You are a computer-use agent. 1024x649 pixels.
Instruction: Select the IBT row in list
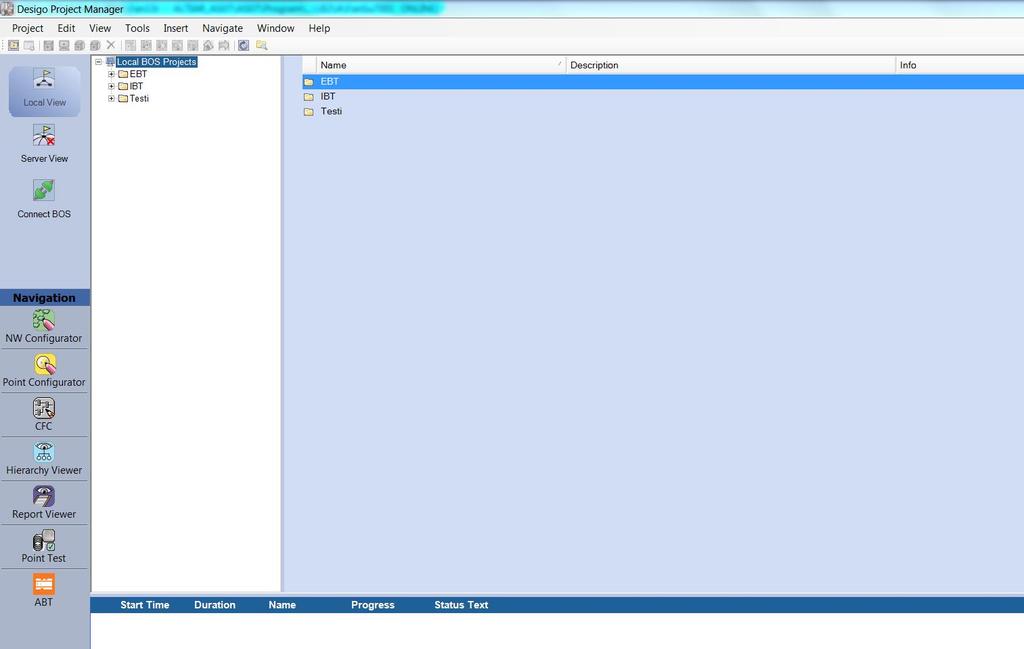[663, 97]
